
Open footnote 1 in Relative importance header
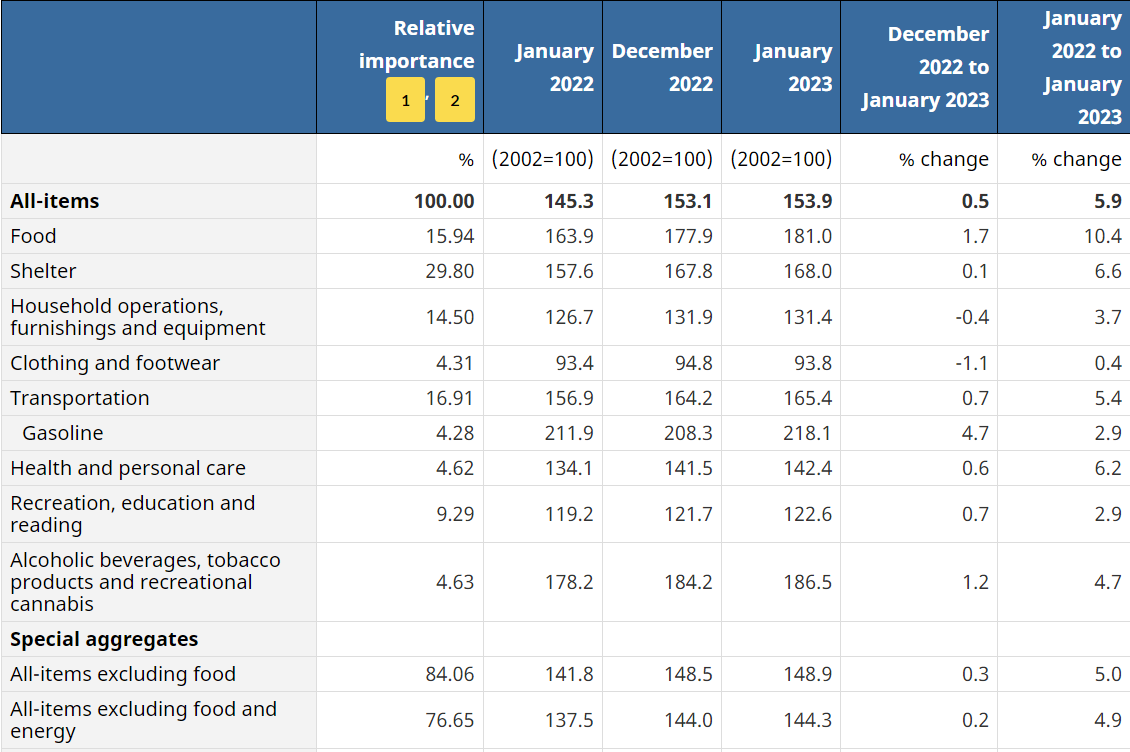click(405, 99)
